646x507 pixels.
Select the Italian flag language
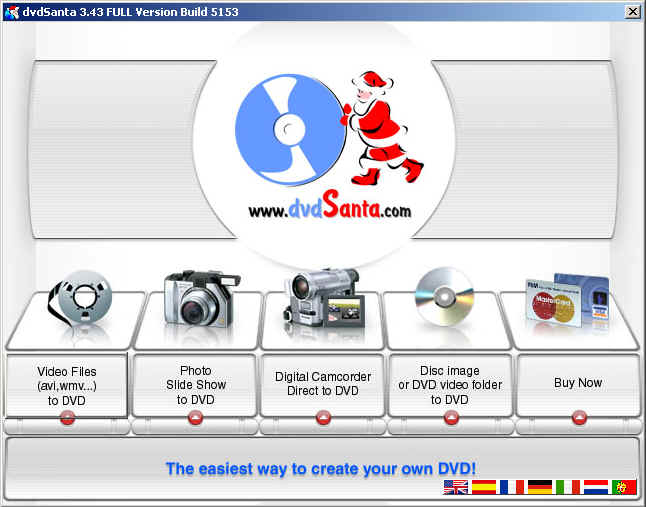[x=568, y=487]
